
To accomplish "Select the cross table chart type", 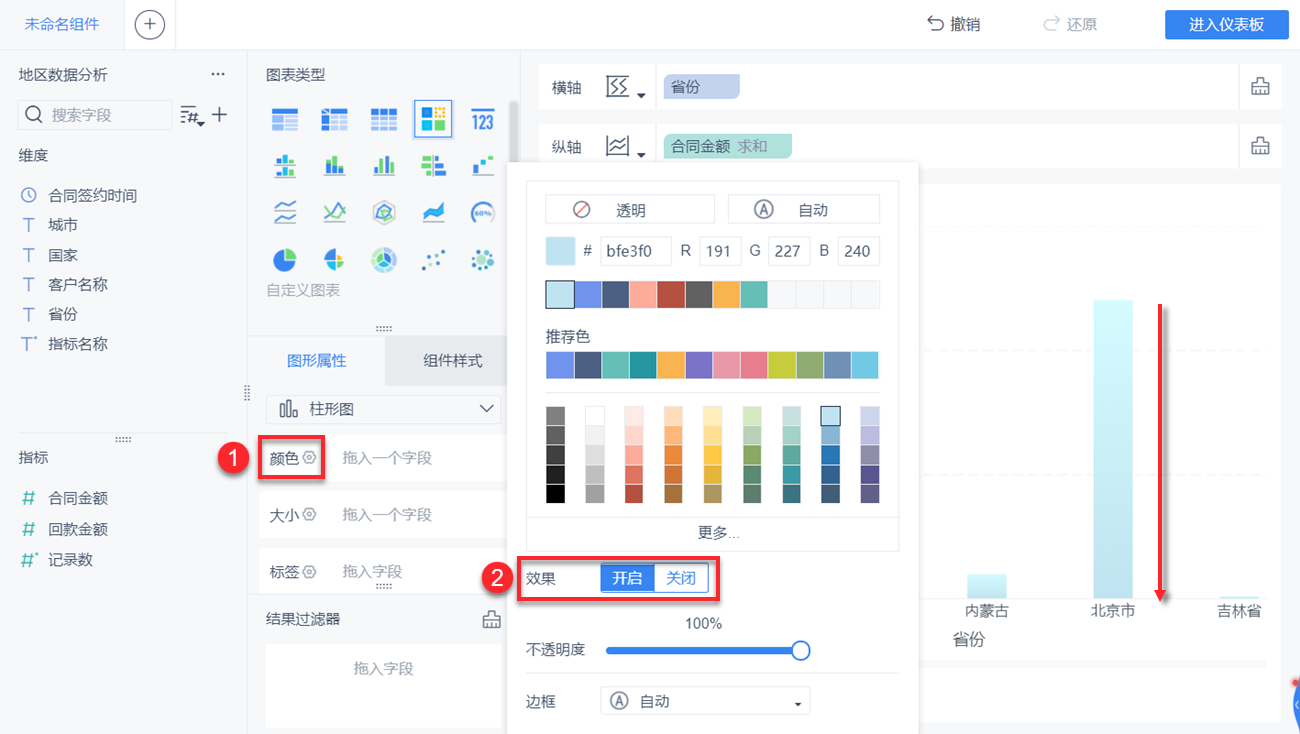I will [334, 120].
